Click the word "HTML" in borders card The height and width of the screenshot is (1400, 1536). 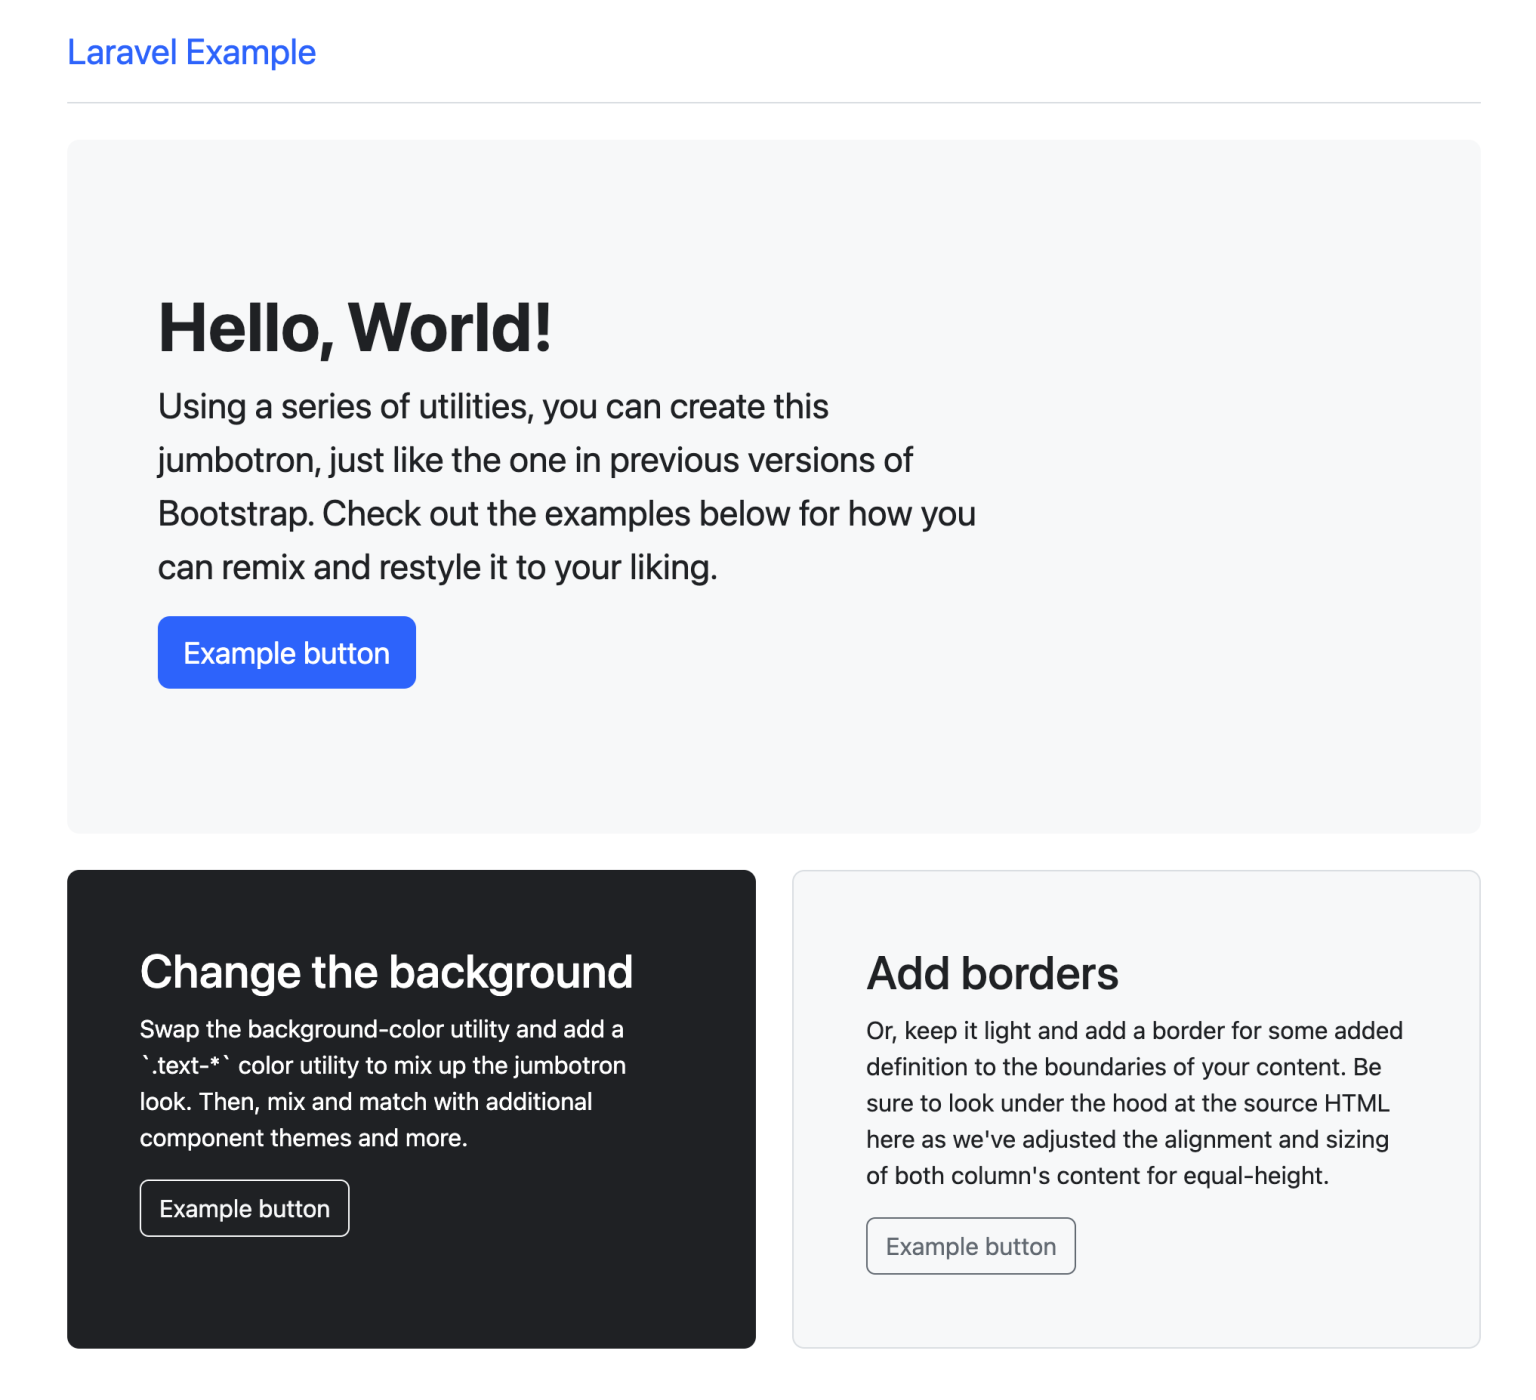(x=1356, y=1103)
